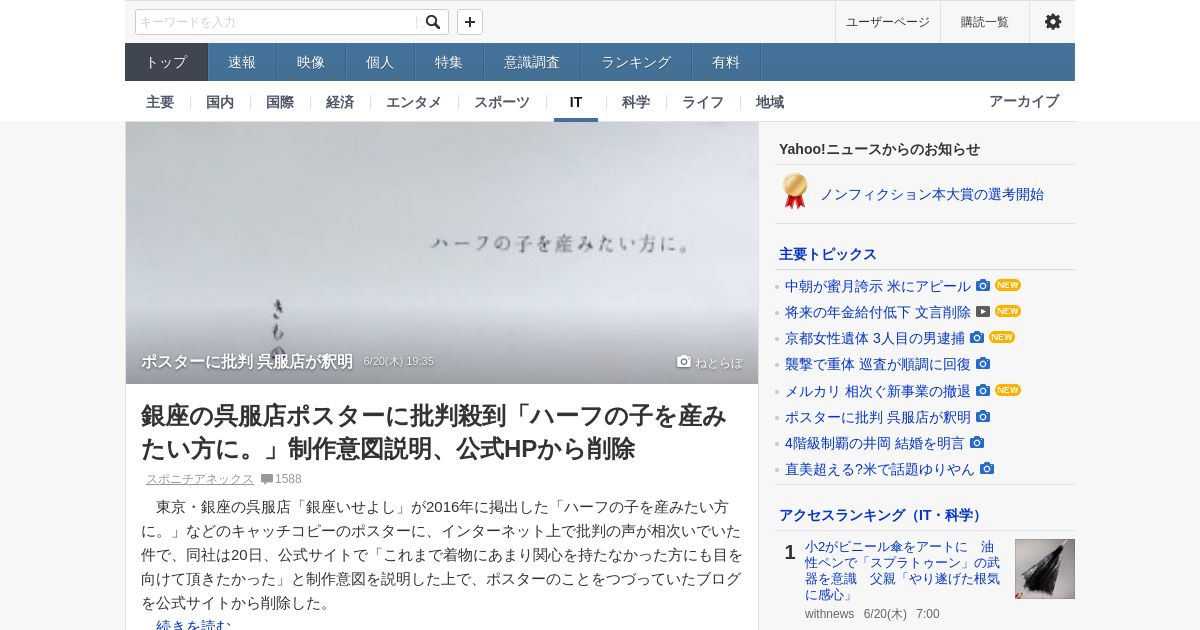This screenshot has height=630, width=1200.
Task: Click the image caption ポスターに批判 呉服店が釈明
Action: (x=247, y=362)
